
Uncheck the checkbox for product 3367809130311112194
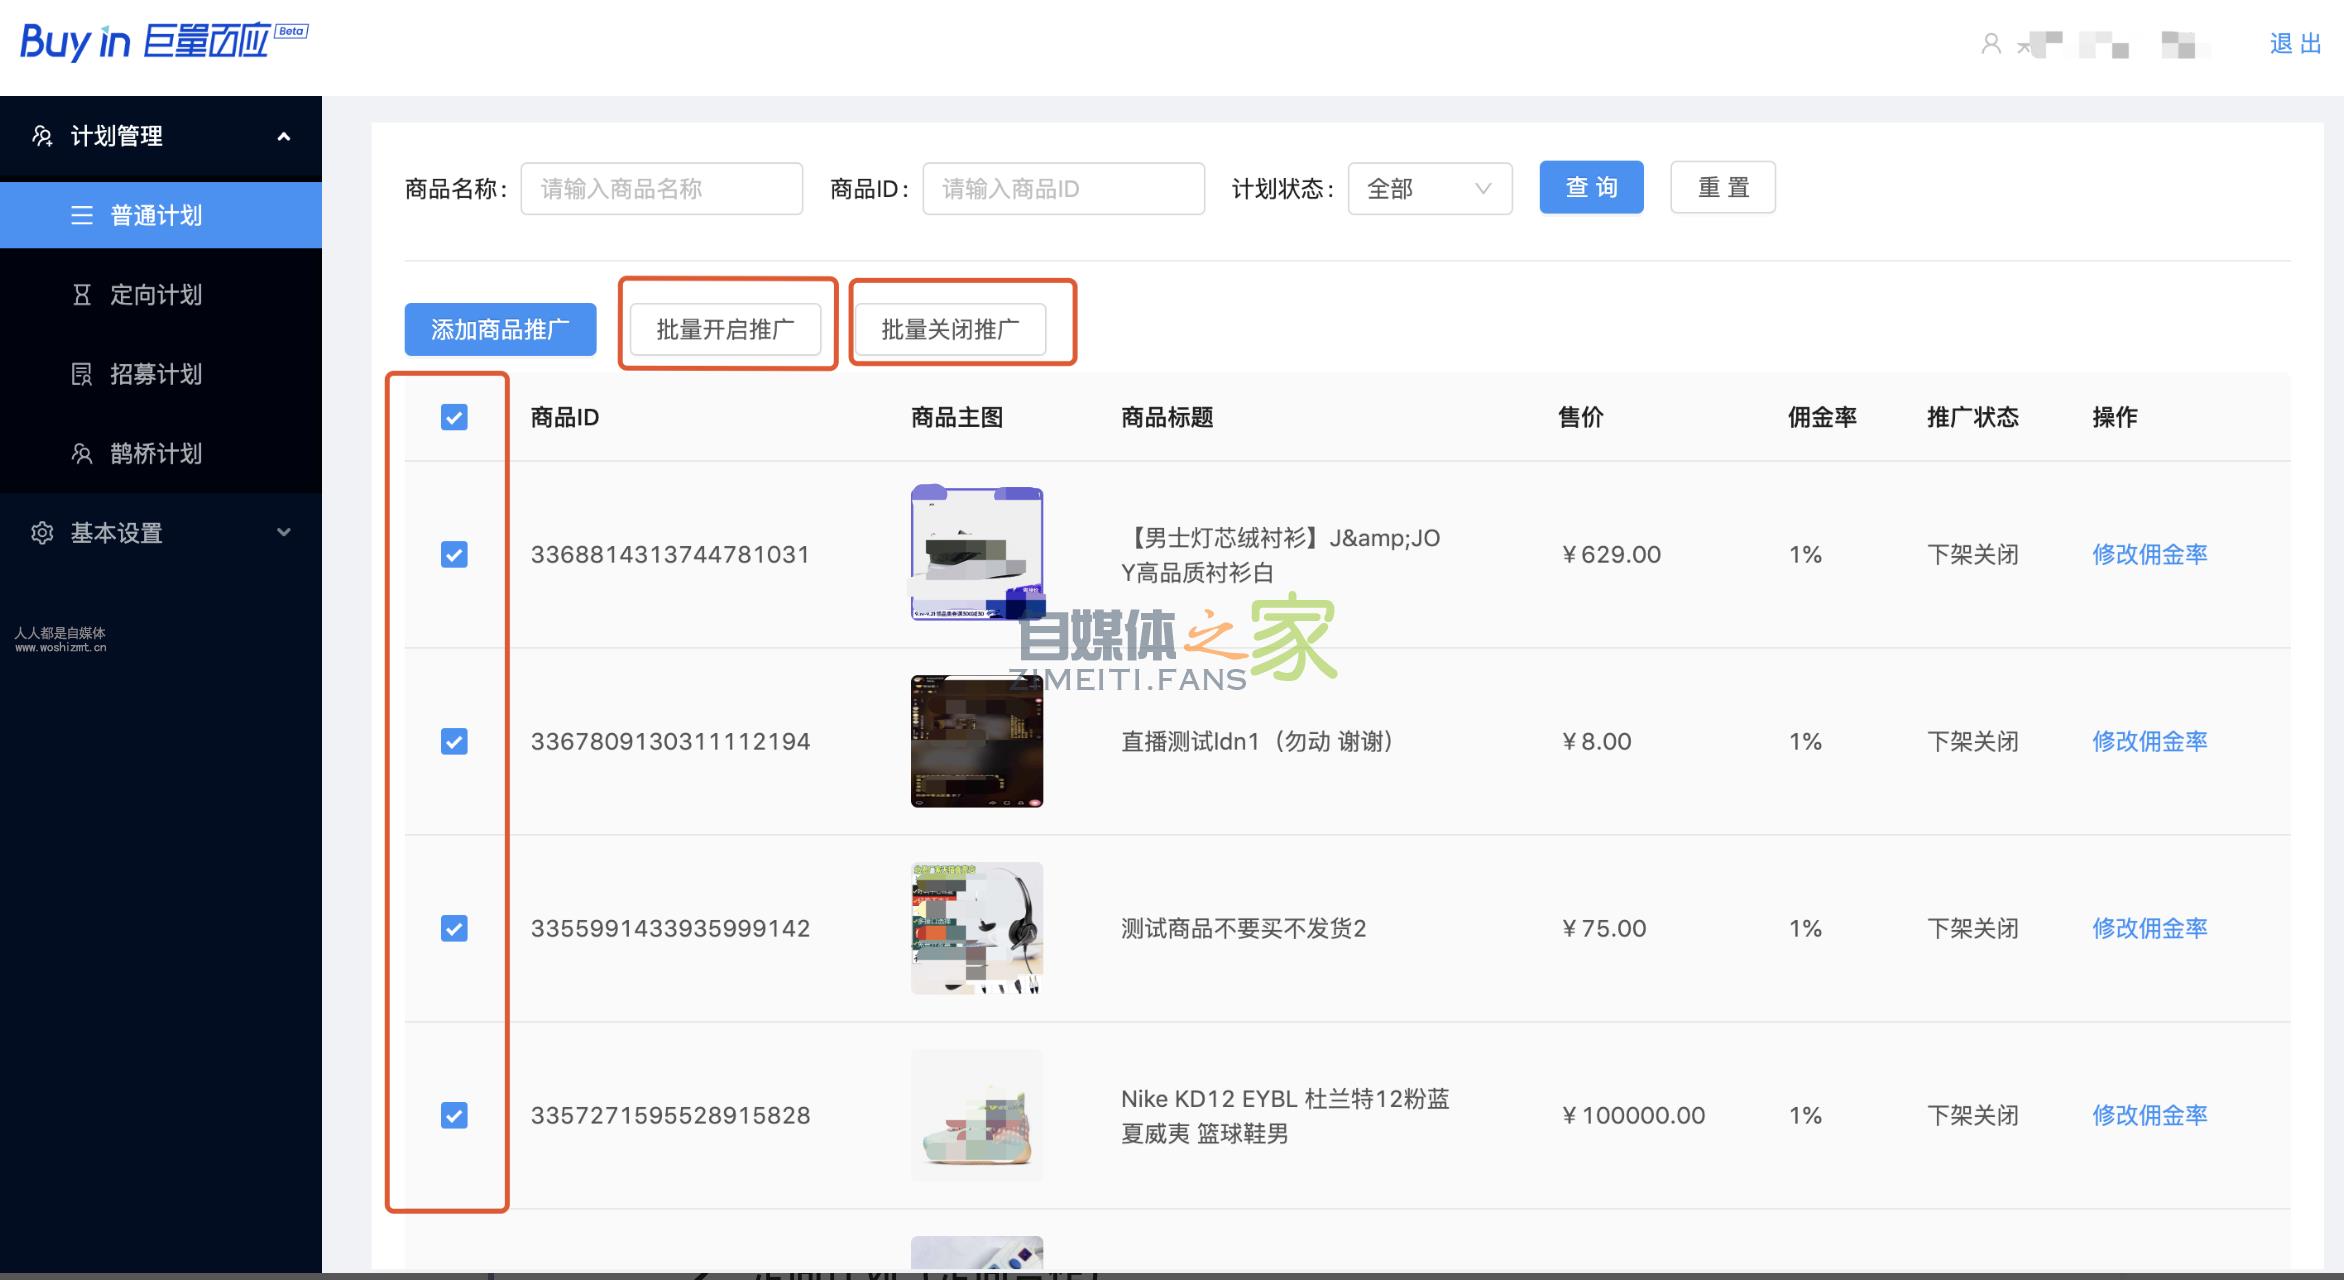point(455,741)
